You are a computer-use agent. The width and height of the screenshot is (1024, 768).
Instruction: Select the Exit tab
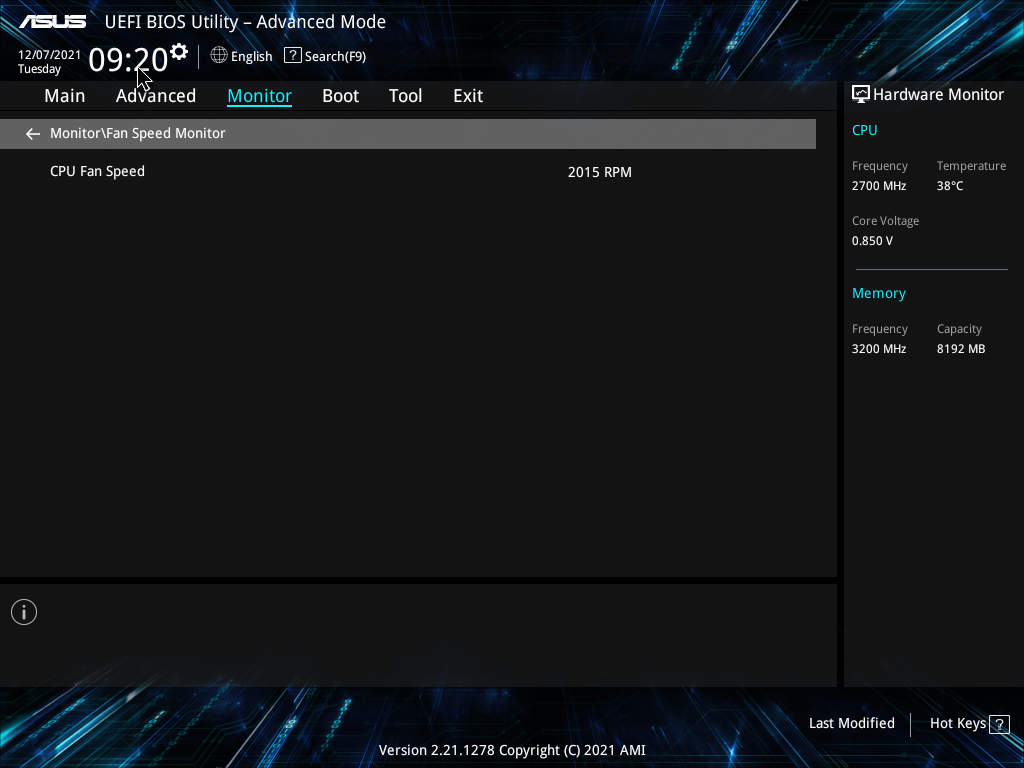tap(468, 96)
